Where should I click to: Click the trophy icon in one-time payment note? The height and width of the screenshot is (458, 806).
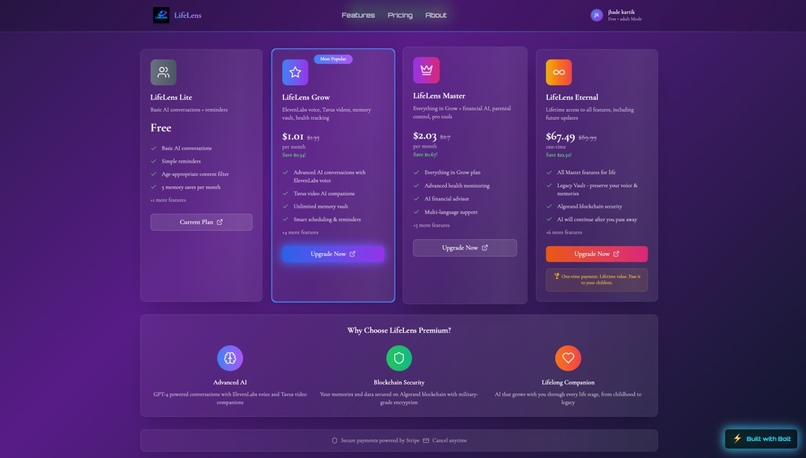coord(556,276)
